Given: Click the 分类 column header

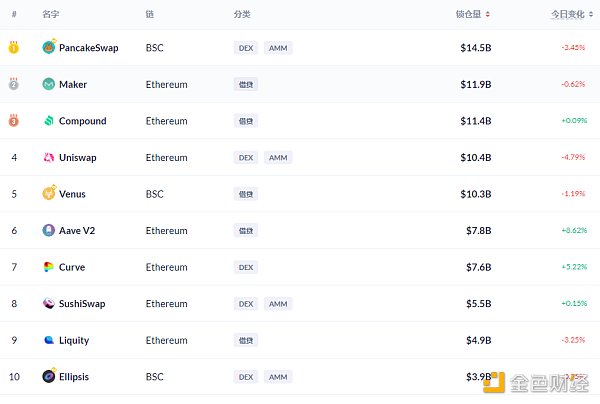Looking at the screenshot, I should 242,15.
